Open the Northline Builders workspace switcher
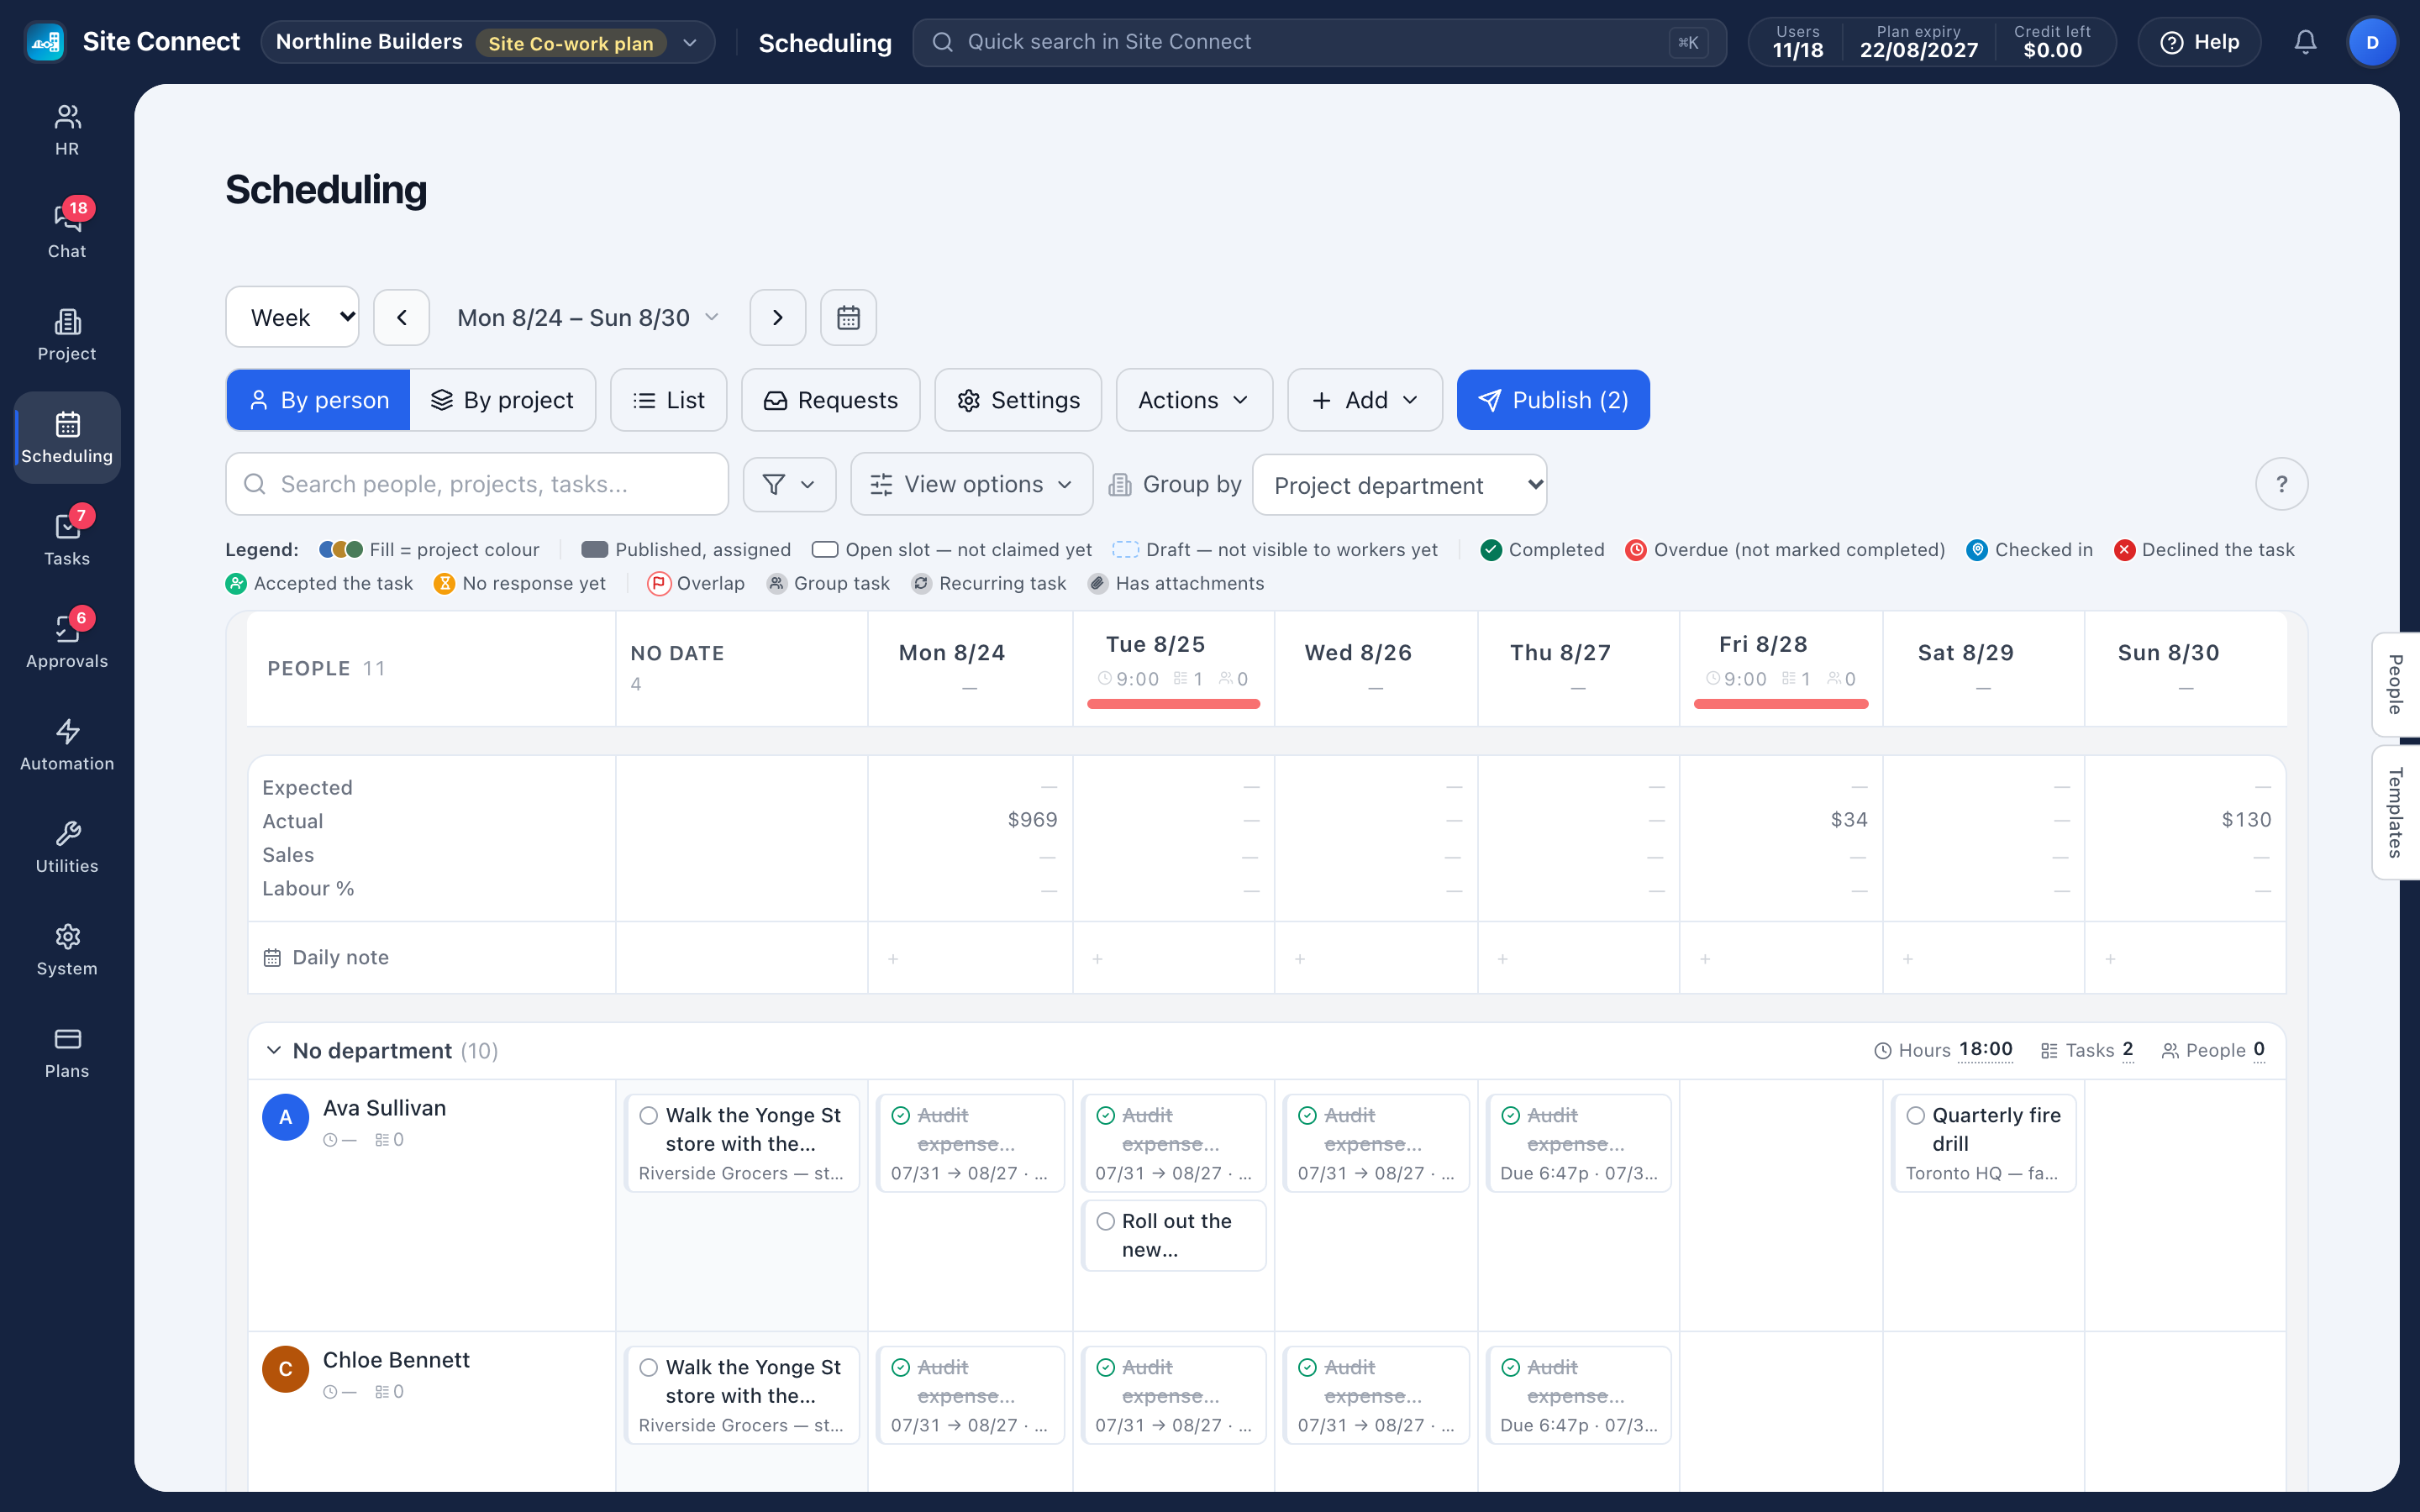This screenshot has height=1512, width=2420. pyautogui.click(x=487, y=42)
